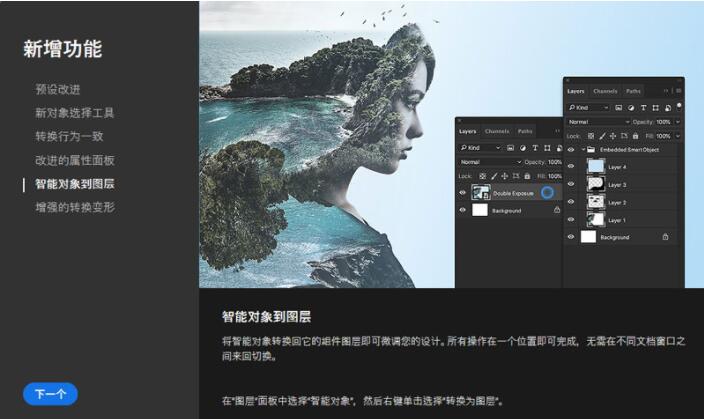Select the 'Layer 2' layer name
704x419 pixels.
tap(617, 203)
